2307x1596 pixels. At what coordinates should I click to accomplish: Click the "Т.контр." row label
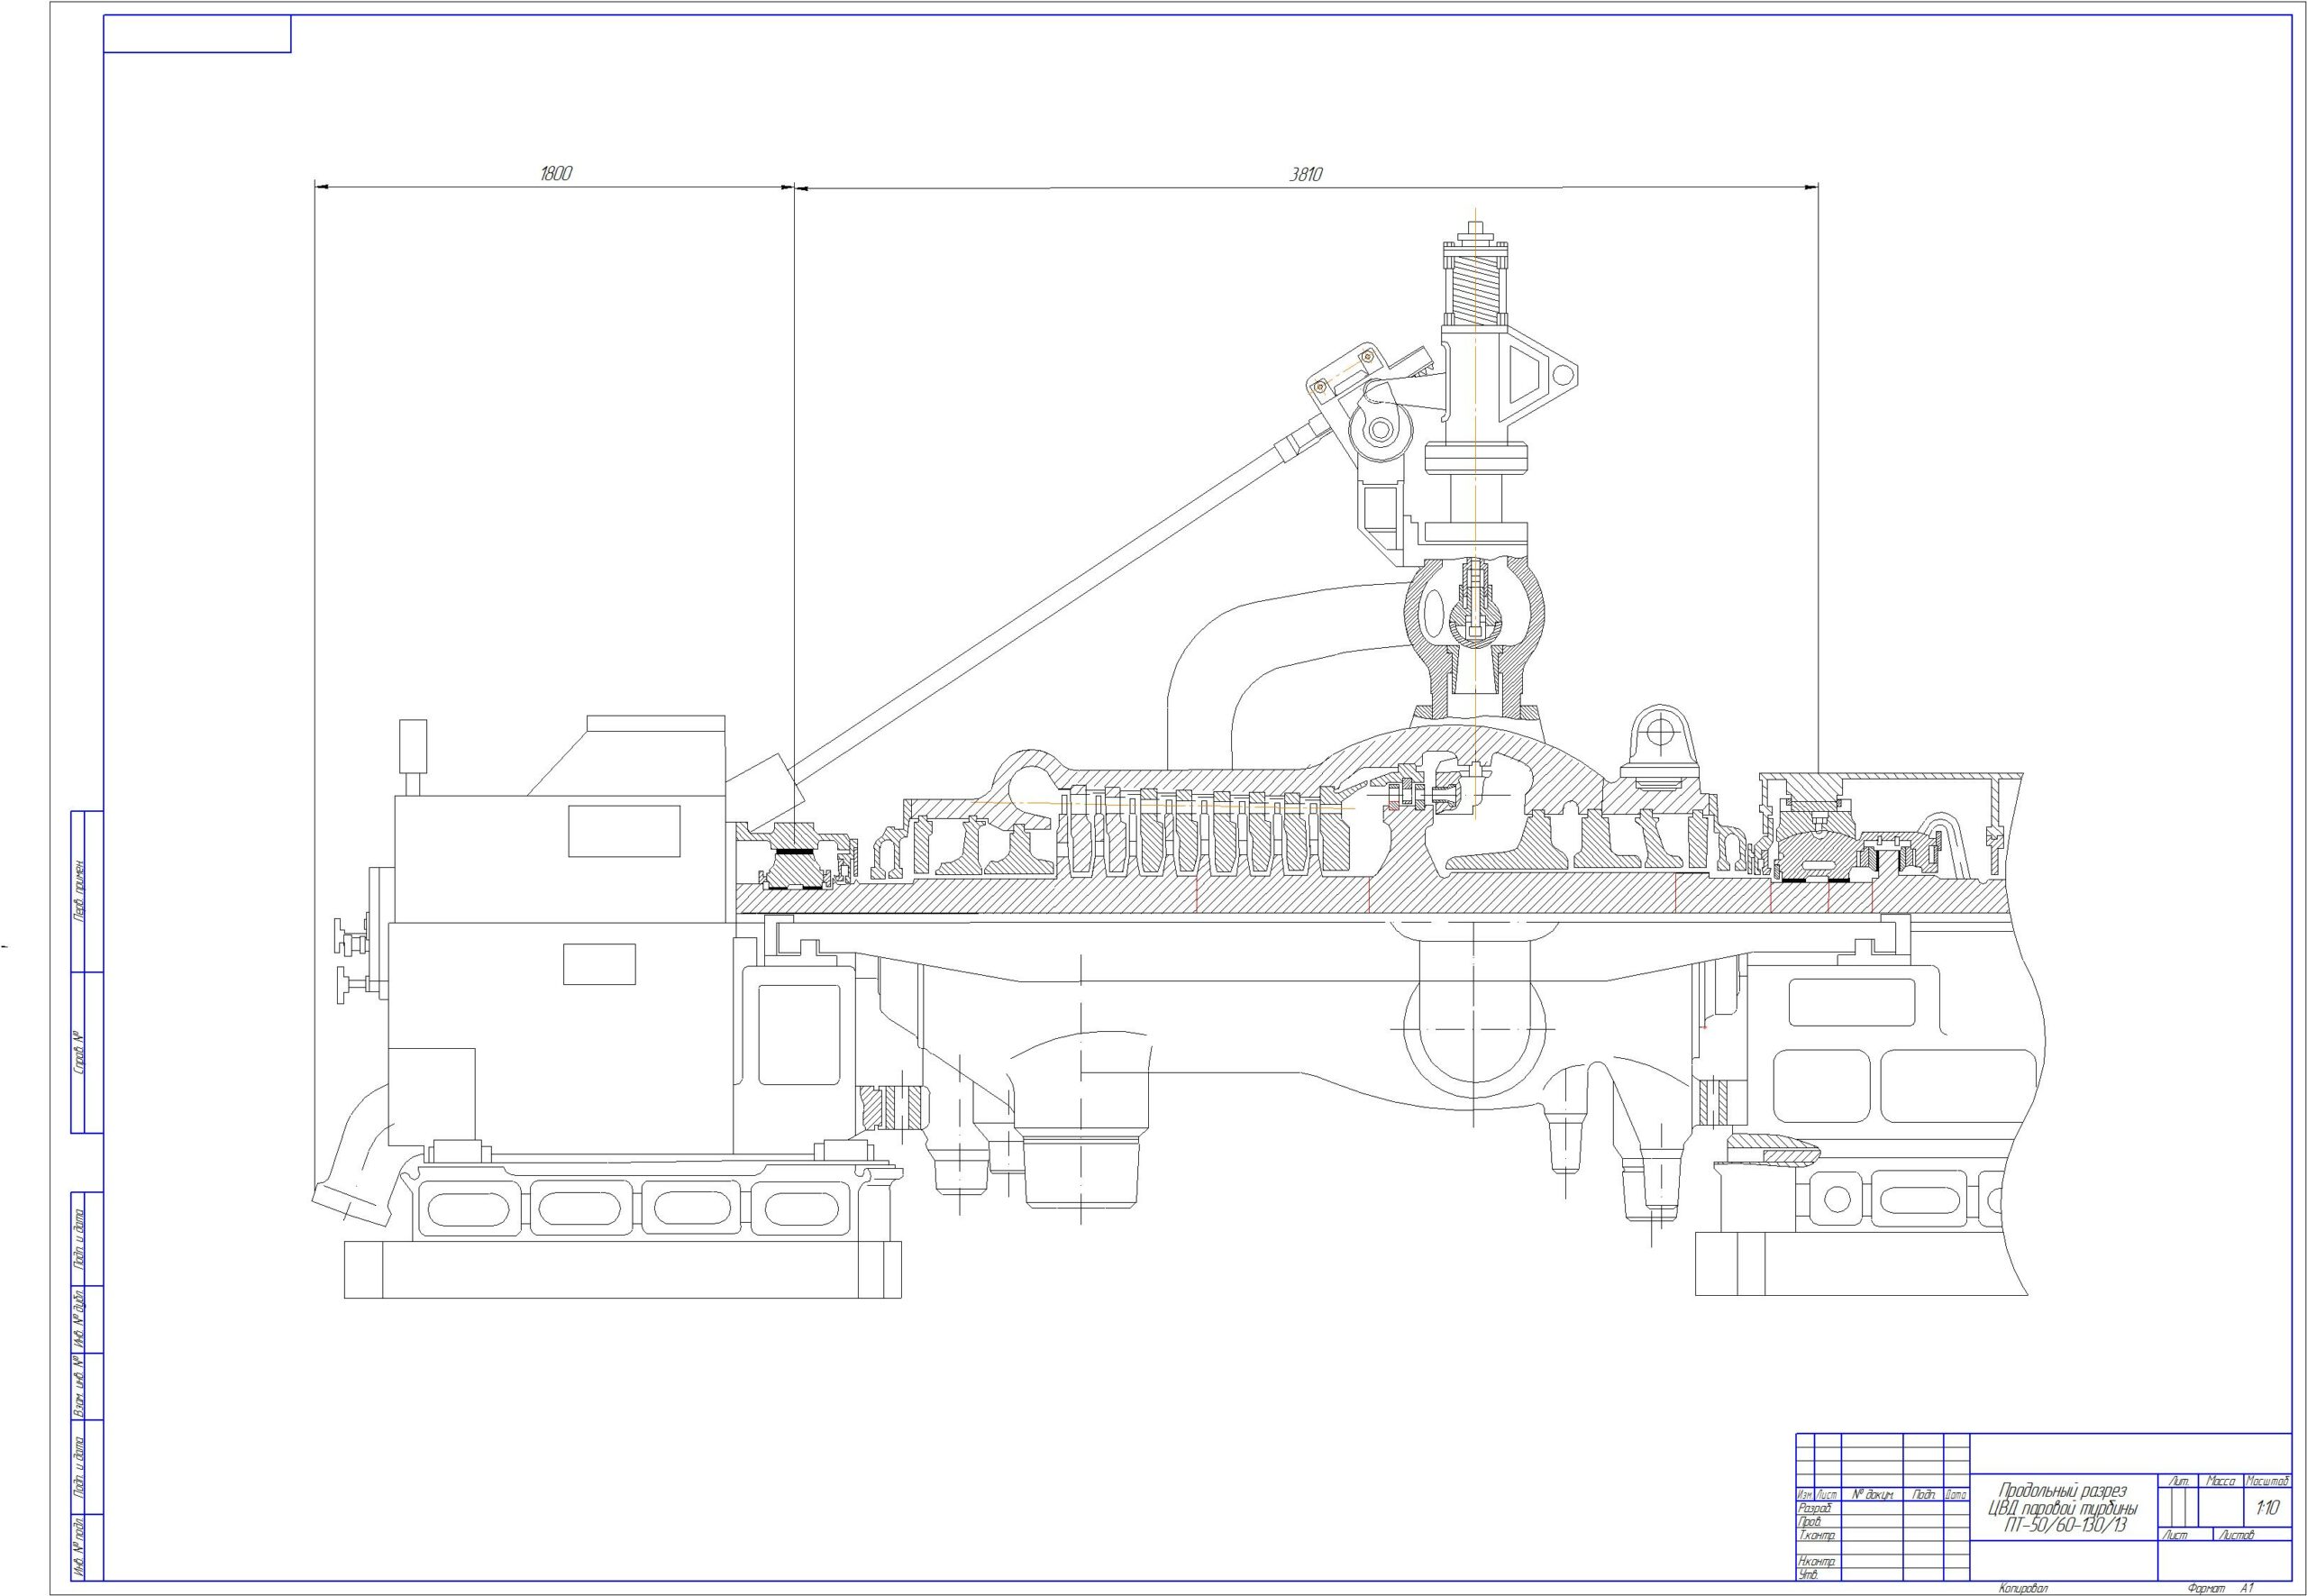pyautogui.click(x=1818, y=1535)
